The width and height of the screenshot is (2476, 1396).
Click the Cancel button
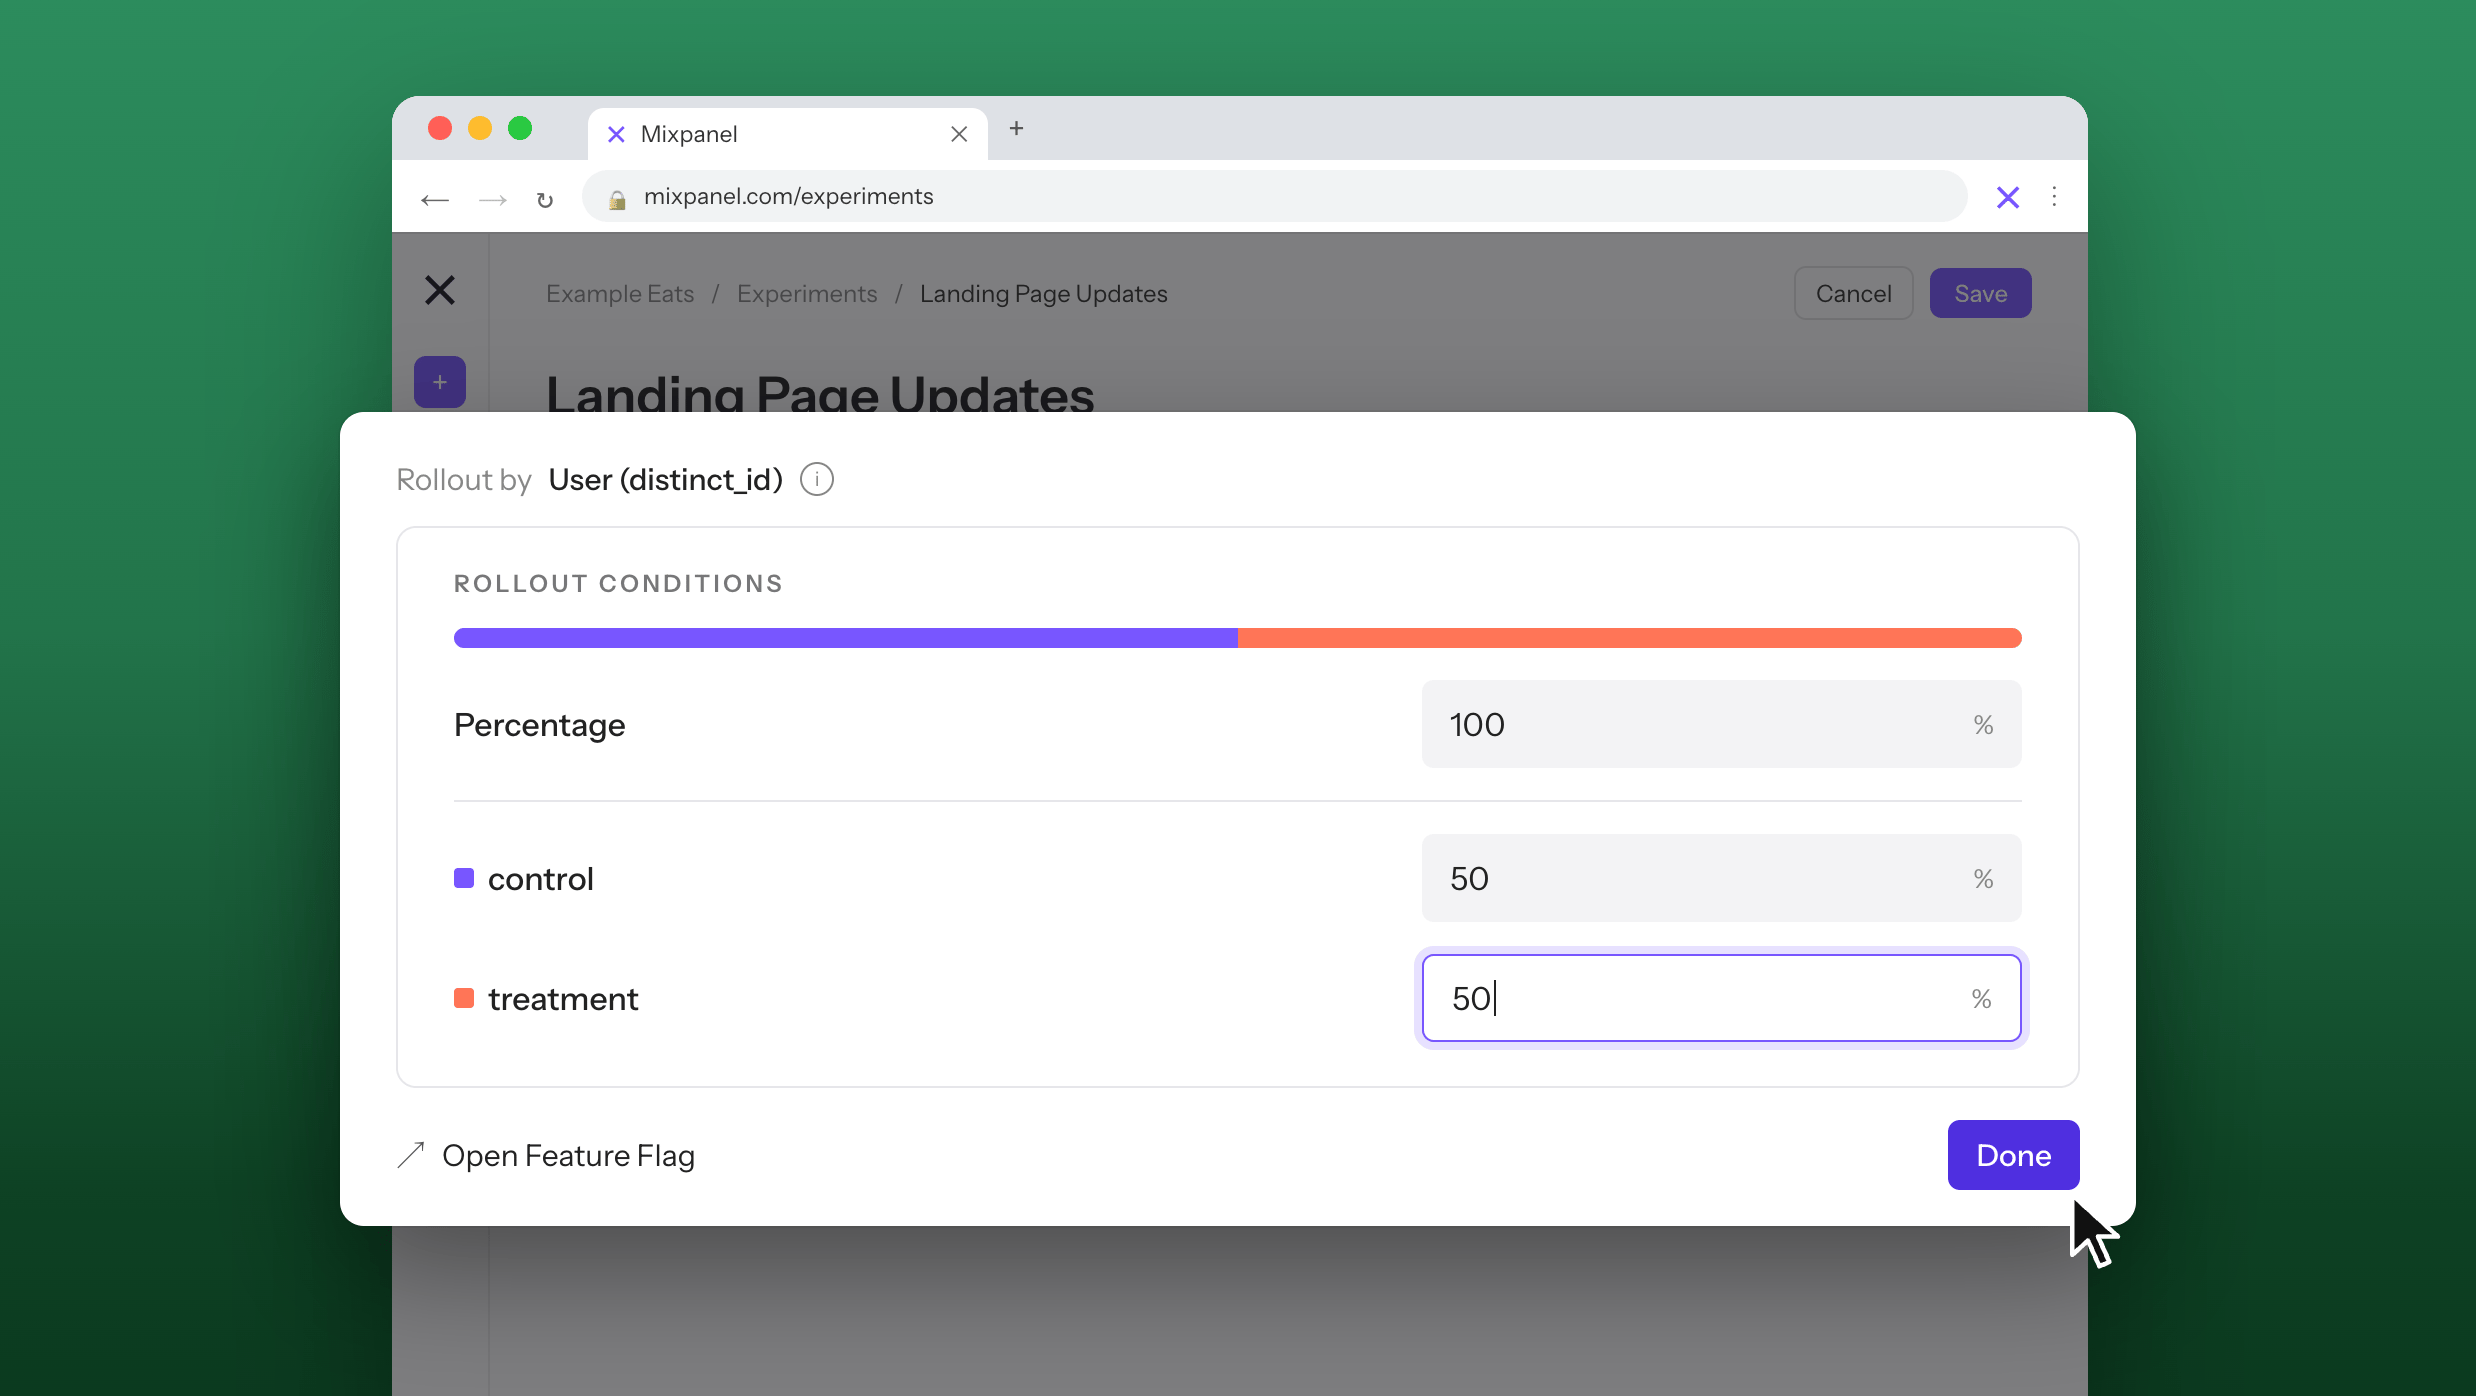coord(1853,293)
